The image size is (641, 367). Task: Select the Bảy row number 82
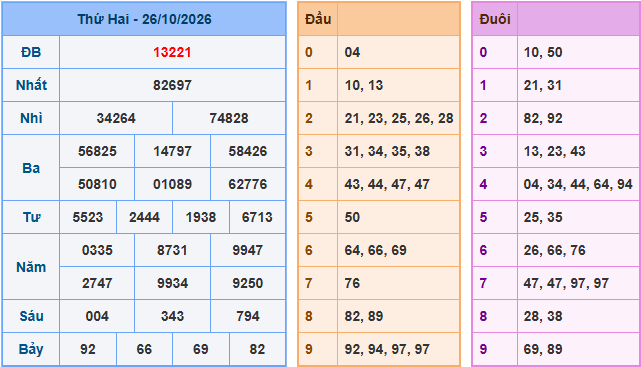[257, 349]
